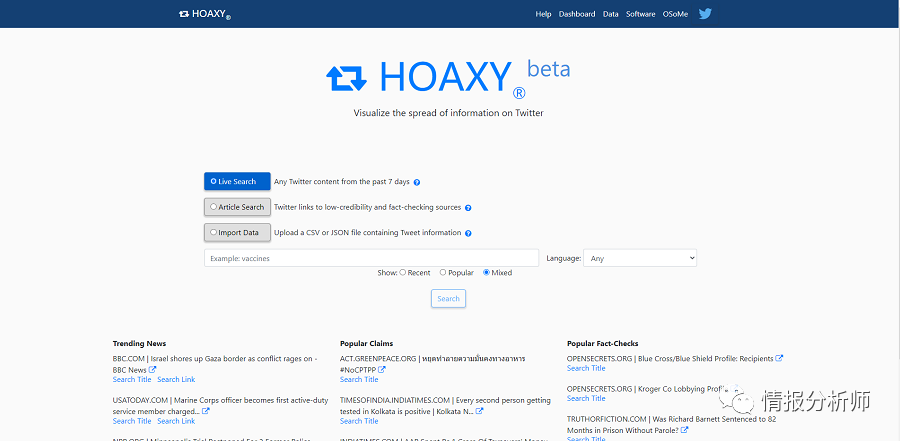Open the Help menu item

[543, 14]
